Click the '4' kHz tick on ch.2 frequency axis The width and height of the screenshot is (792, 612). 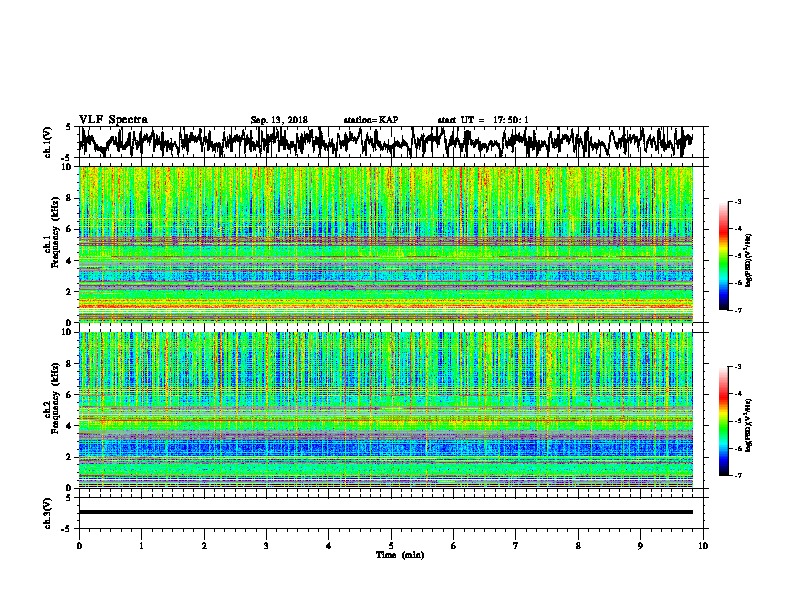(x=70, y=426)
